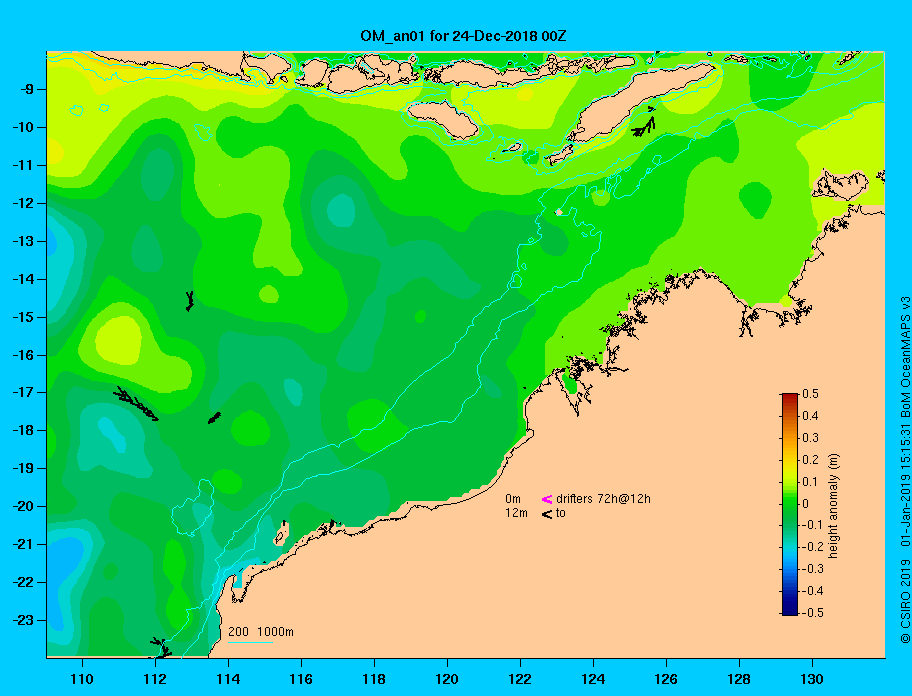Click the latitude label -18
Viewport: 912px width, 696px height.
[24, 431]
